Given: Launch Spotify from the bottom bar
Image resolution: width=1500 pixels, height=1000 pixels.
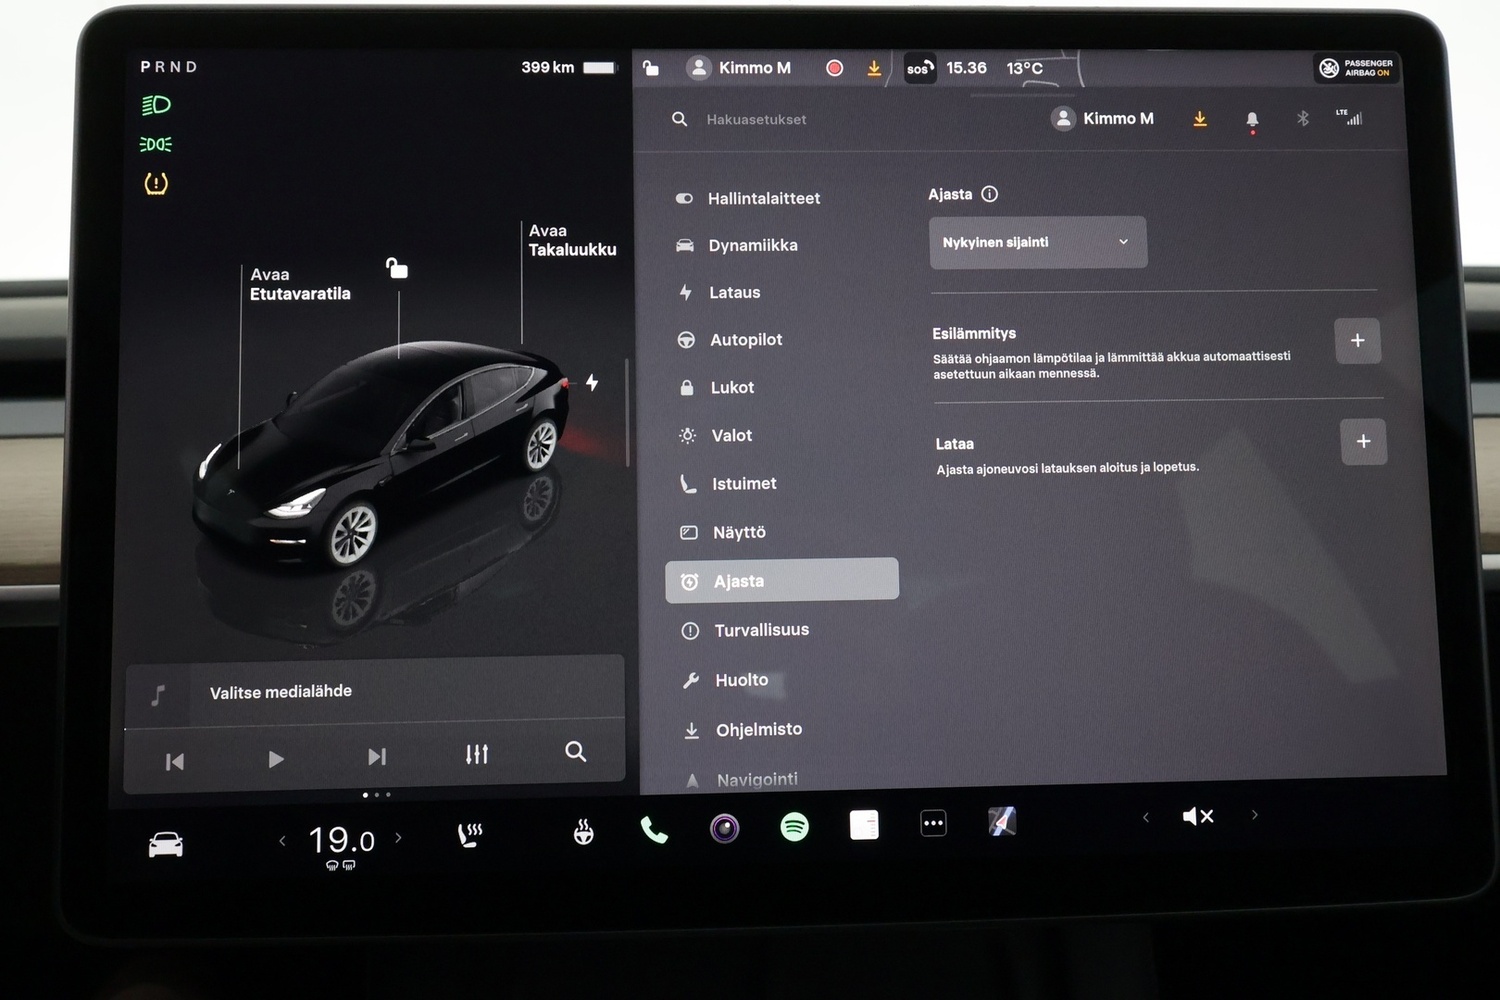Looking at the screenshot, I should click(794, 827).
